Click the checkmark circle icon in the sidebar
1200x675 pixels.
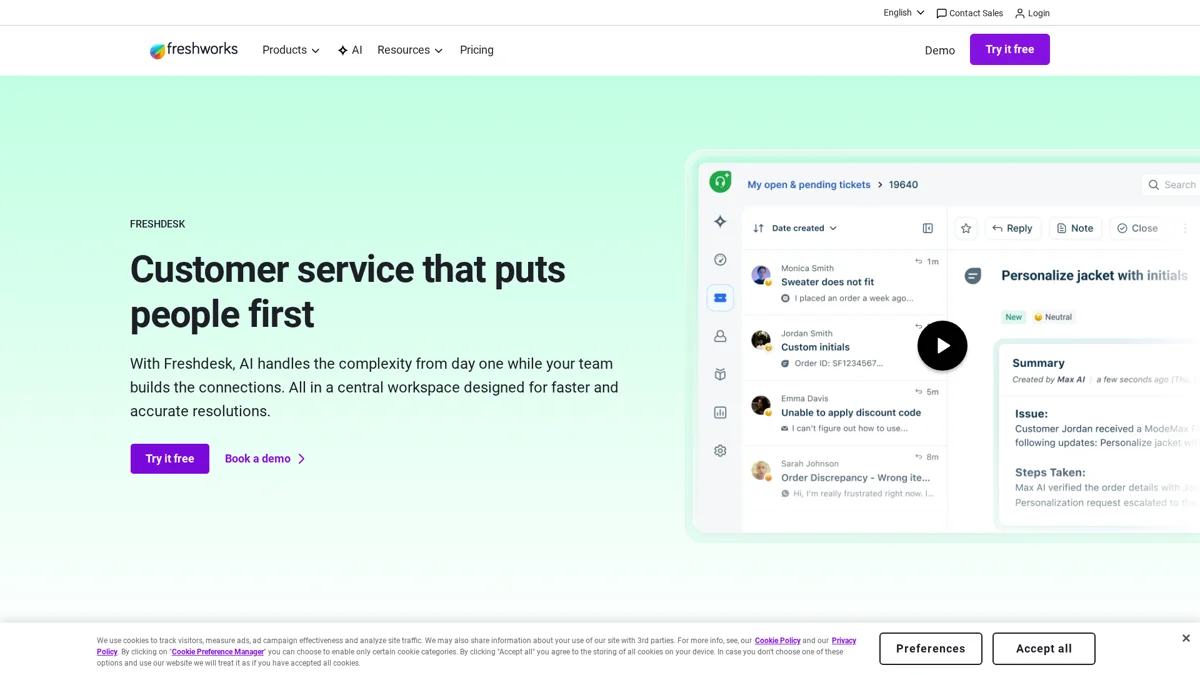tap(720, 259)
